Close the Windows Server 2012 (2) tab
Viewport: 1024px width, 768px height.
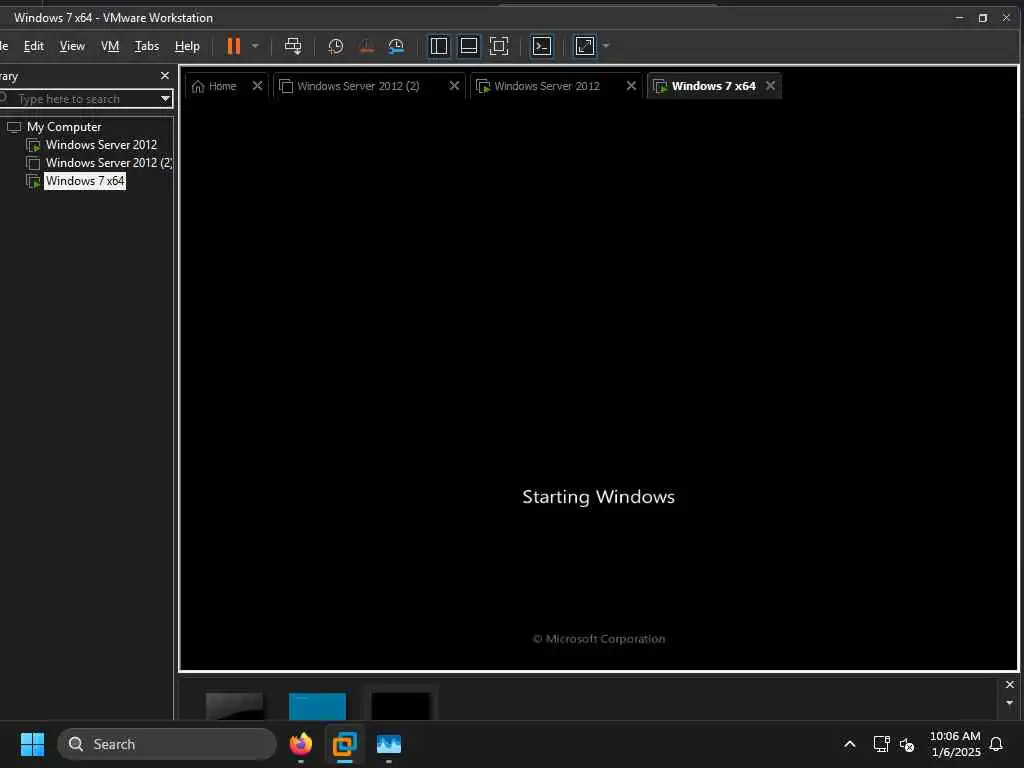click(x=455, y=86)
